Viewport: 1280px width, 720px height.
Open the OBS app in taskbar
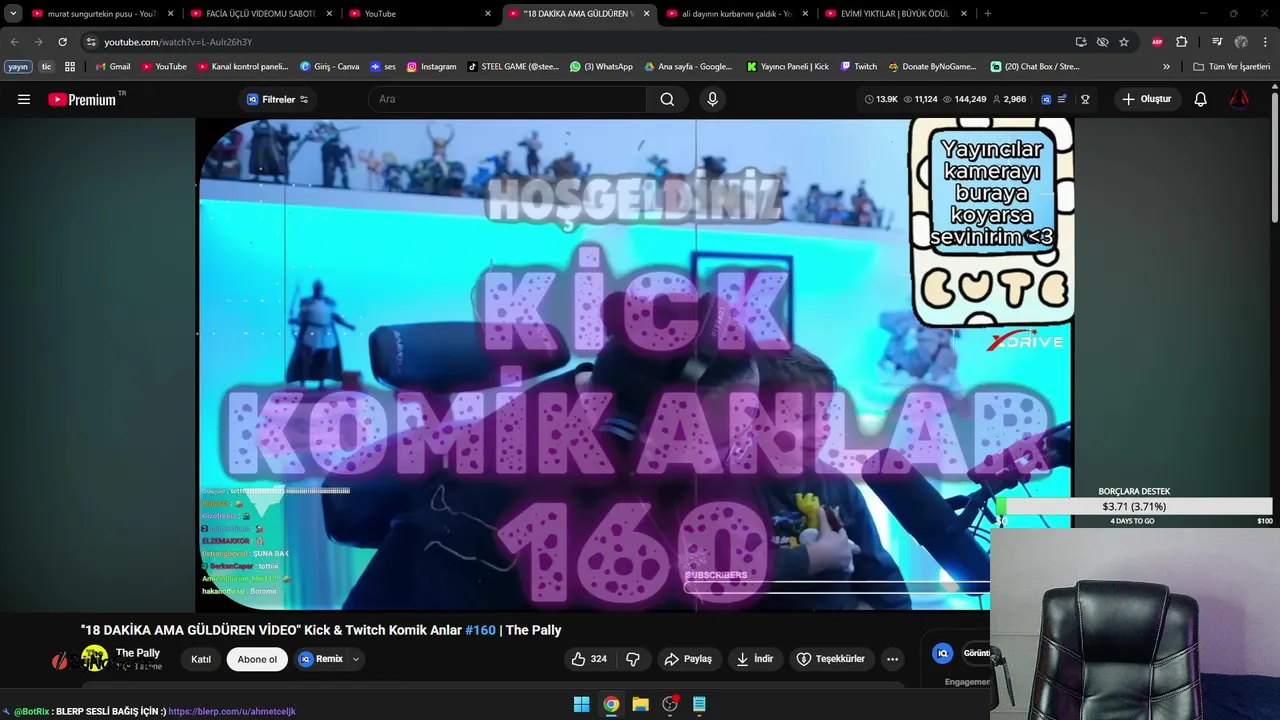(670, 704)
